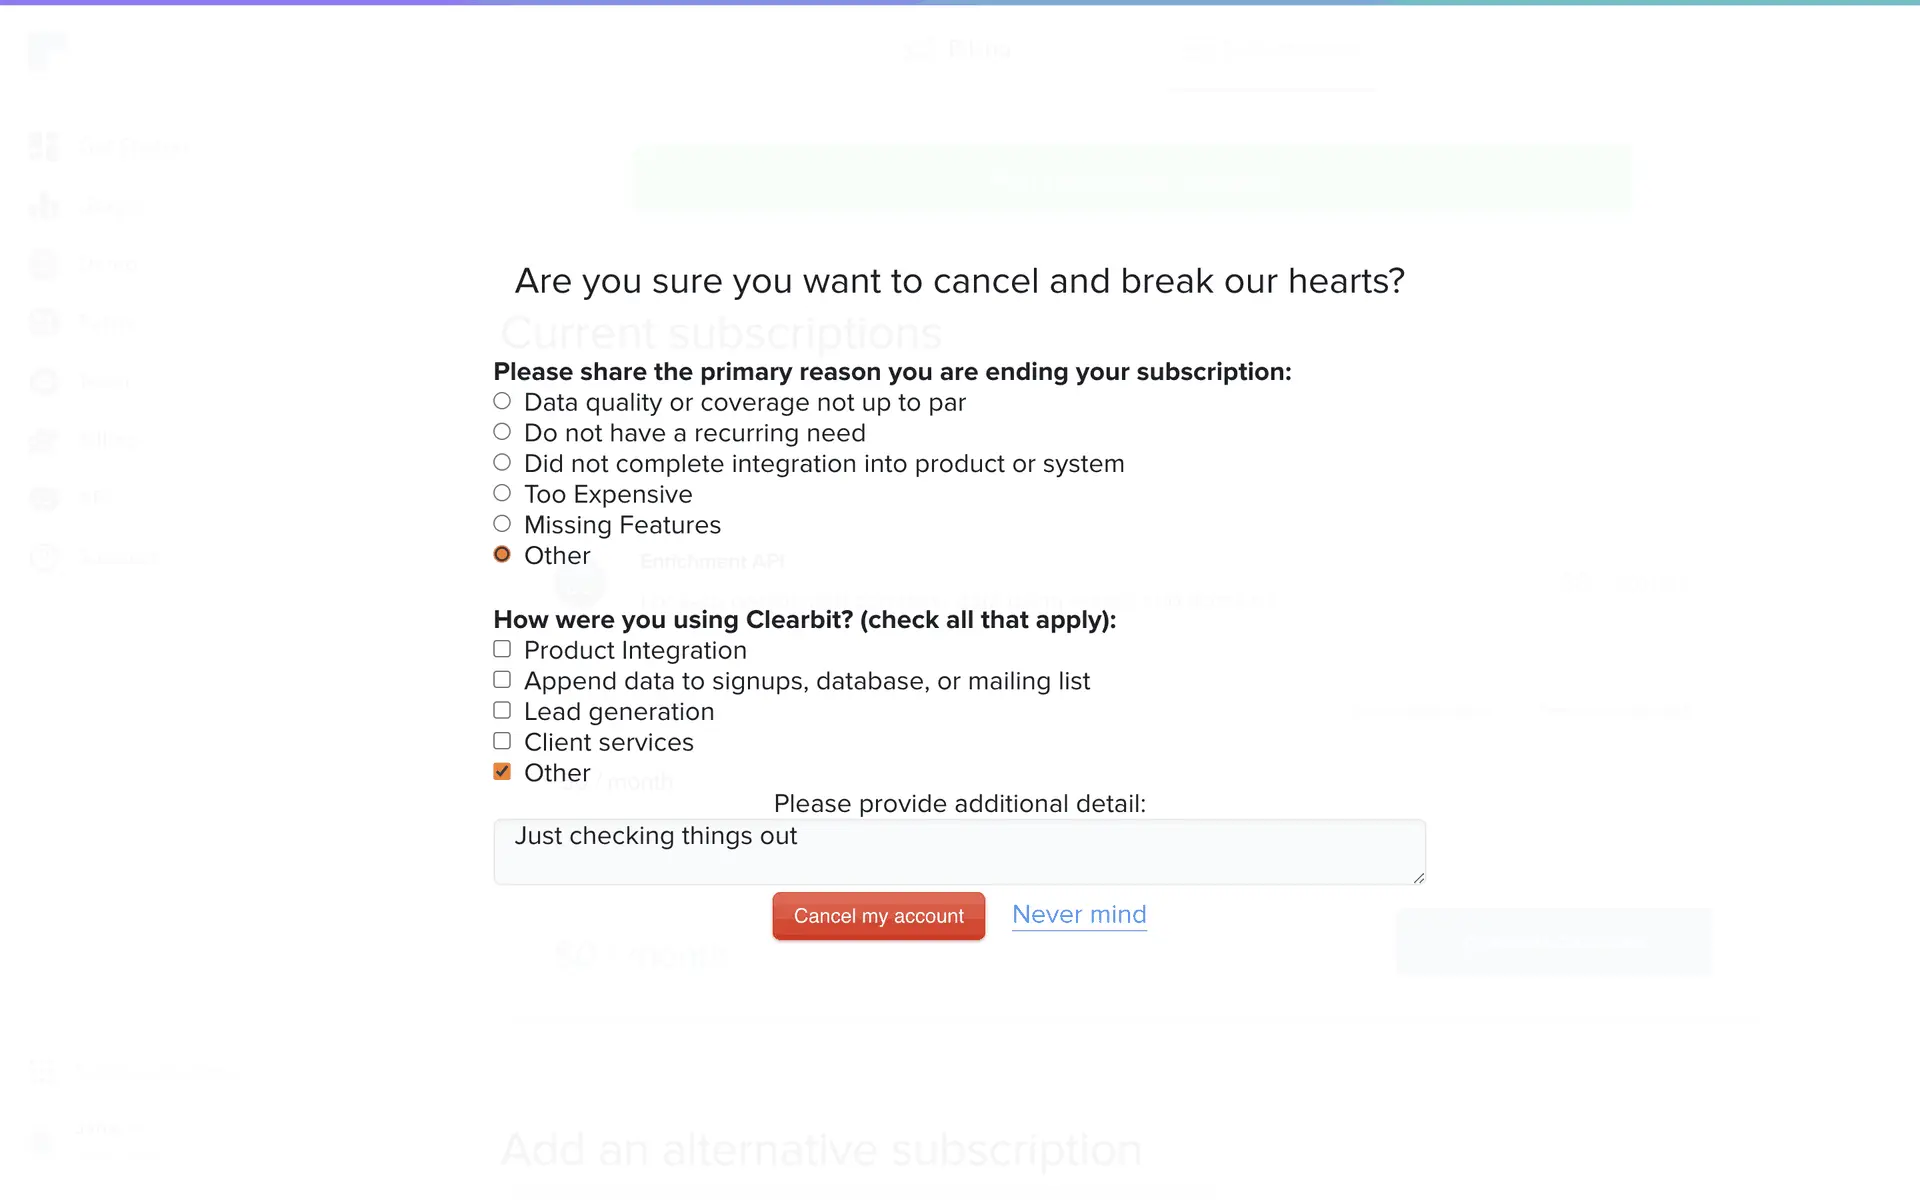Pick 'Did not complete integration' radio option
This screenshot has height=1200, width=1920.
click(502, 463)
